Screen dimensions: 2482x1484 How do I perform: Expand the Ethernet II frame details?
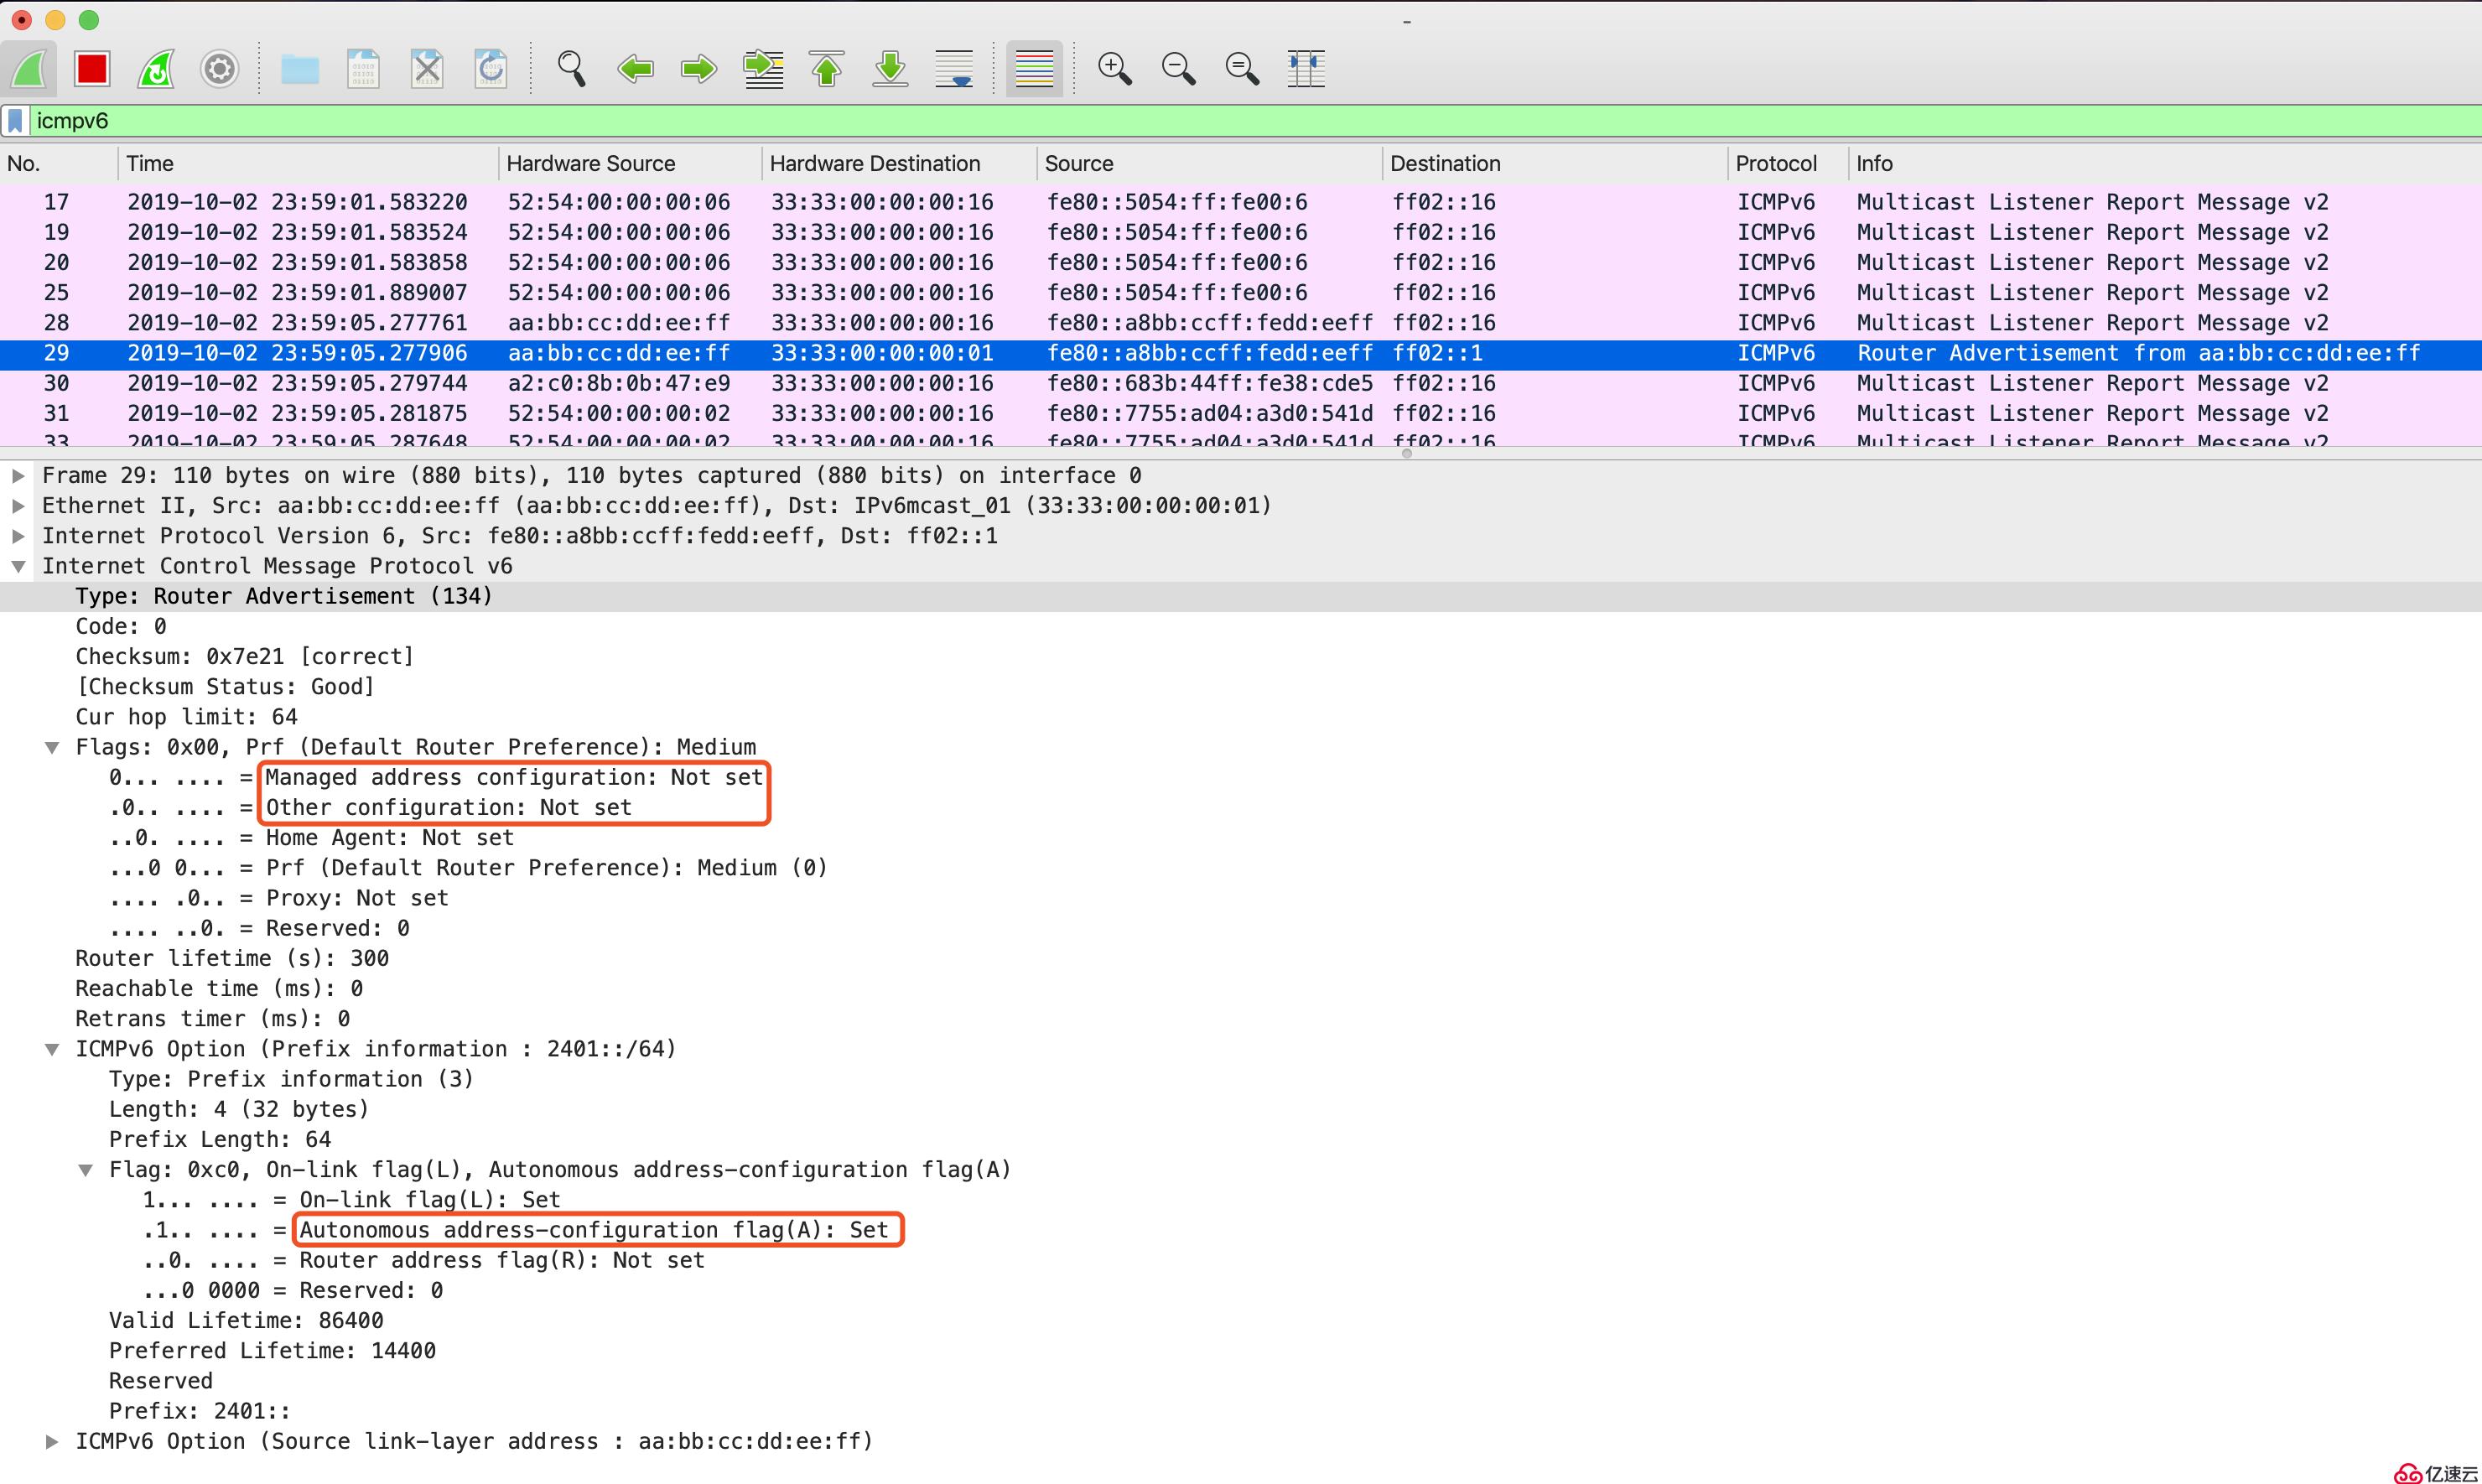(x=16, y=506)
